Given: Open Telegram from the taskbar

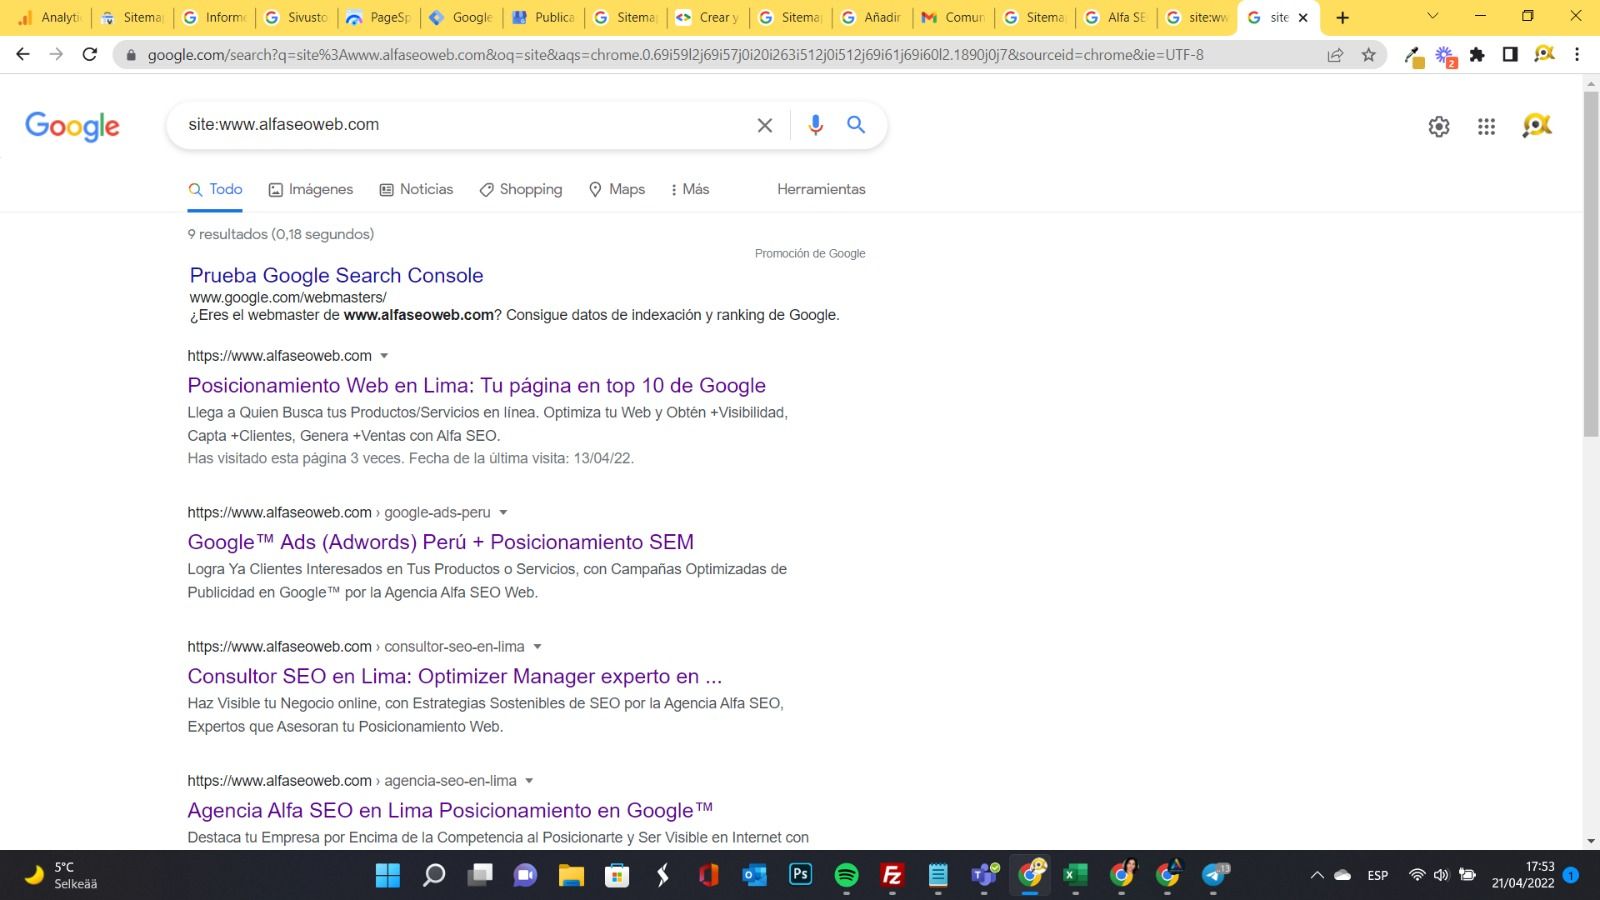Looking at the screenshot, I should (x=1213, y=876).
